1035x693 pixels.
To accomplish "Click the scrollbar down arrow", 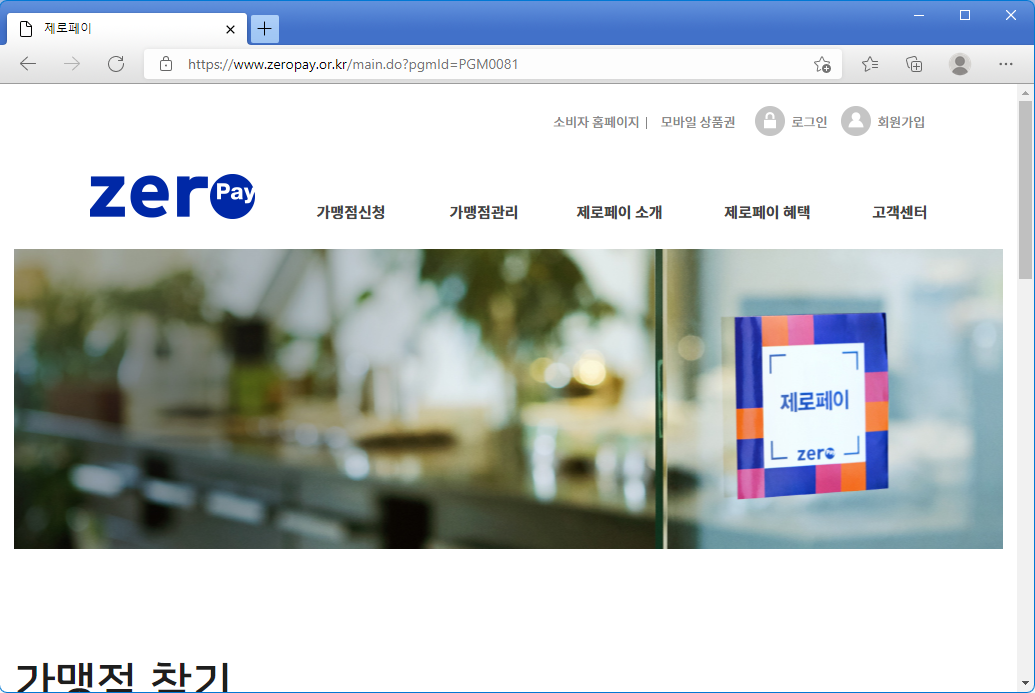I will point(1025,683).
